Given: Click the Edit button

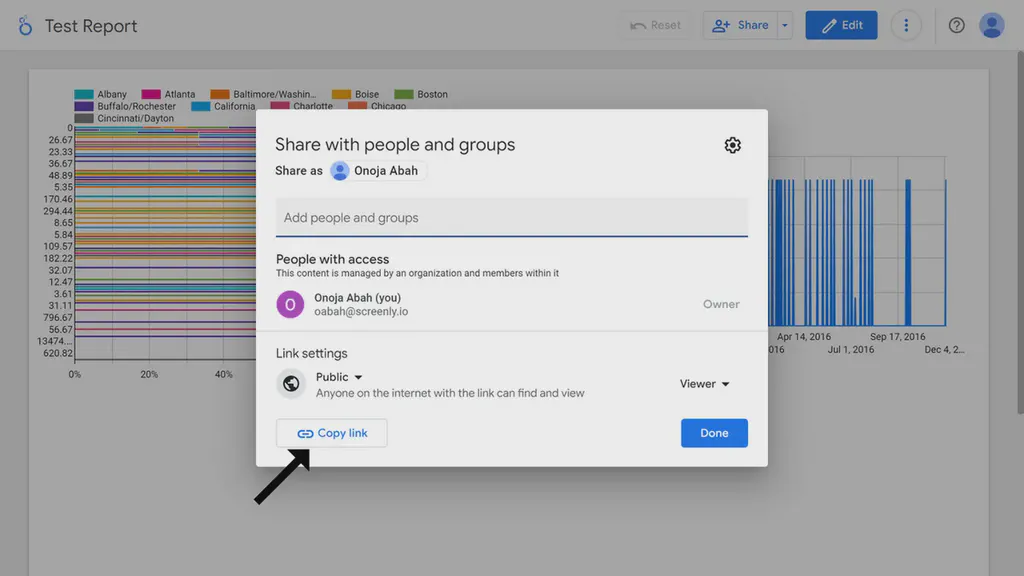Looking at the screenshot, I should (841, 25).
